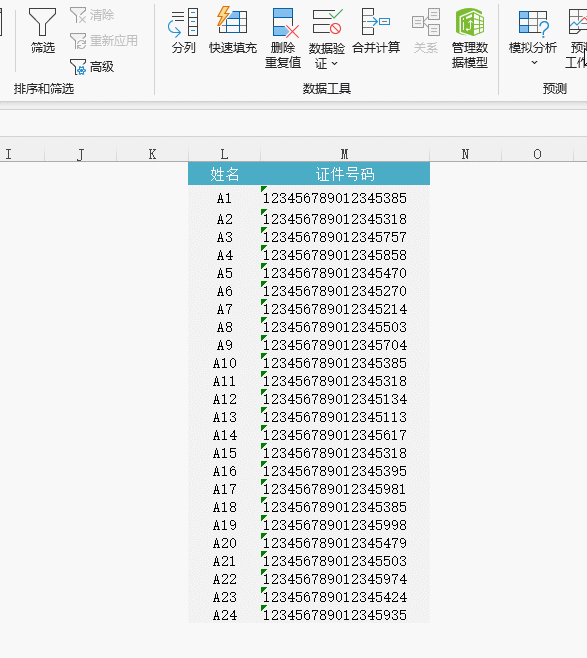Click the 预测工作表 forecast sheet icon
The image size is (587, 658).
pyautogui.click(x=578, y=22)
